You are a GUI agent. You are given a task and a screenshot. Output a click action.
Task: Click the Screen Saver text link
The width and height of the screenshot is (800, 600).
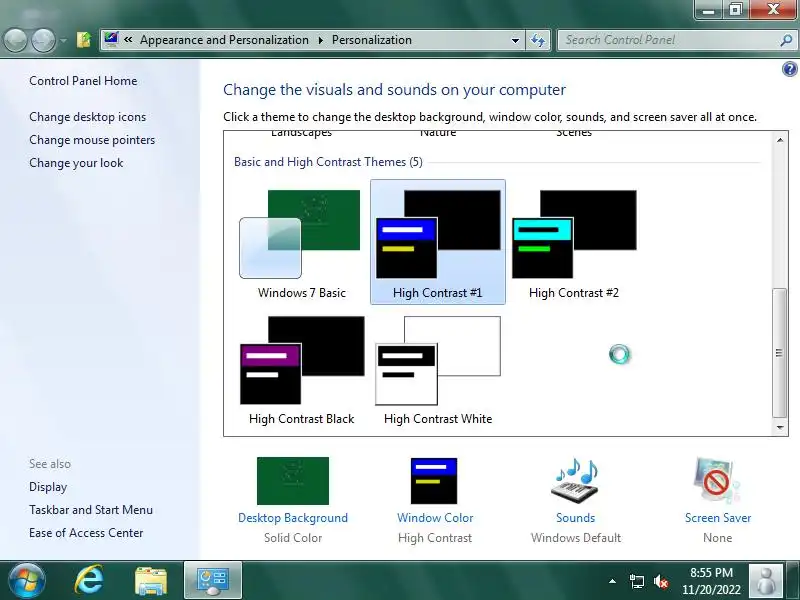[718, 518]
